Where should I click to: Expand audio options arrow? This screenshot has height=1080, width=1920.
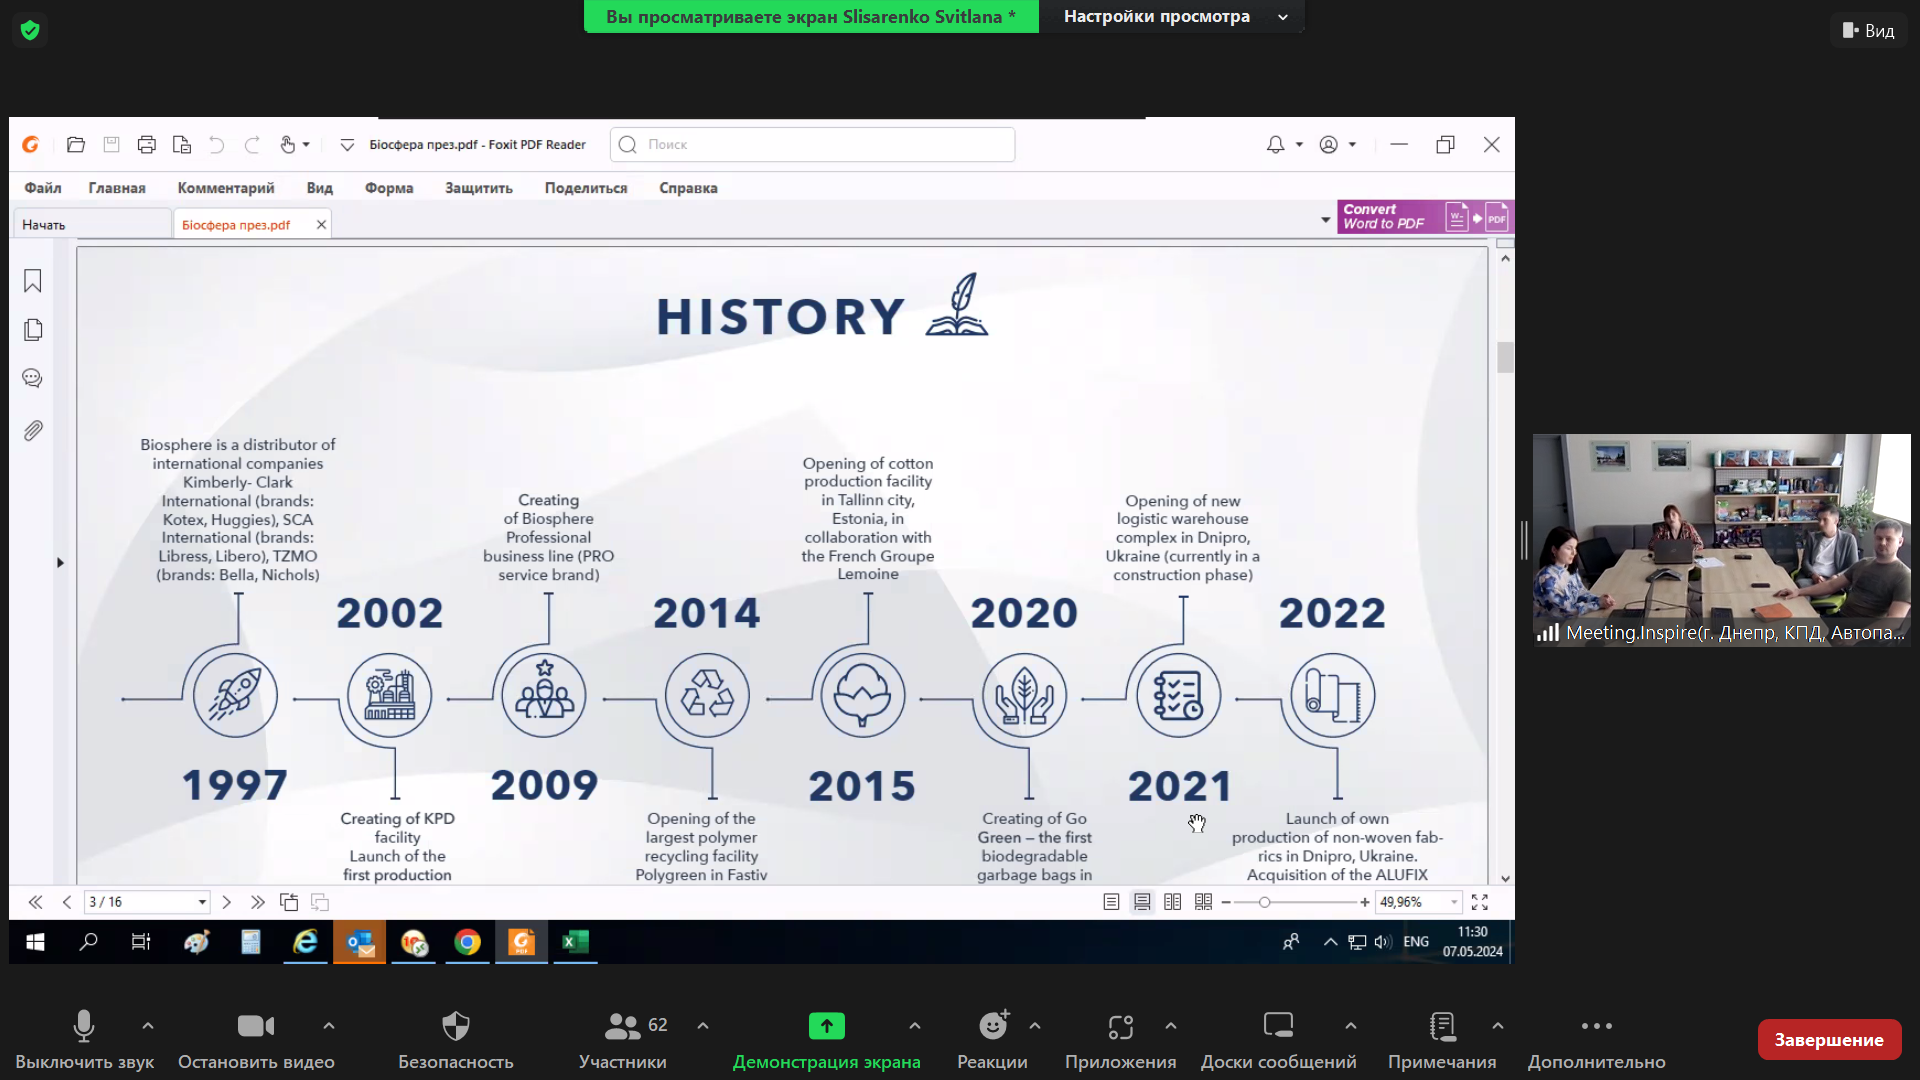click(148, 1026)
